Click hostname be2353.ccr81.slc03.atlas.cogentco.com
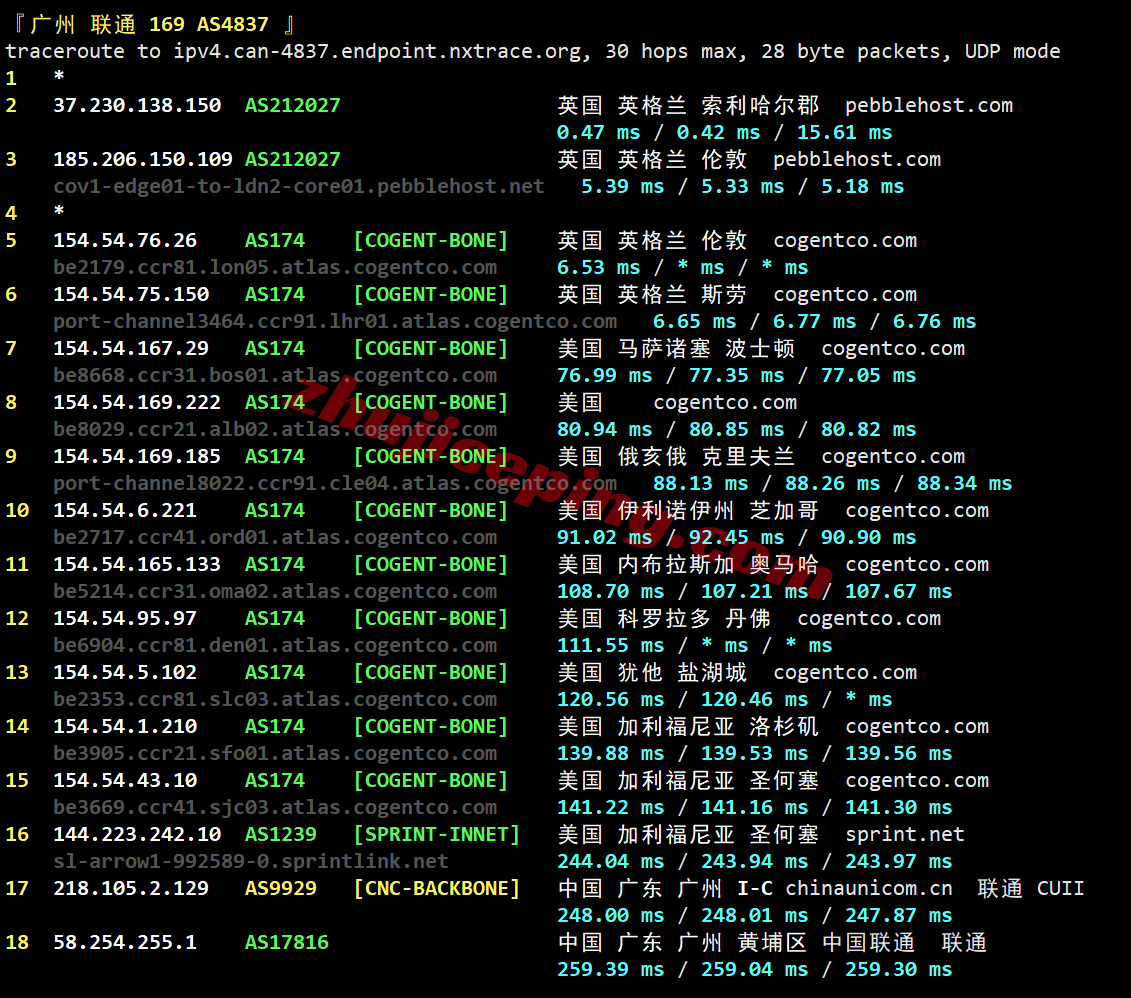The height and width of the screenshot is (998, 1131). (x=275, y=700)
